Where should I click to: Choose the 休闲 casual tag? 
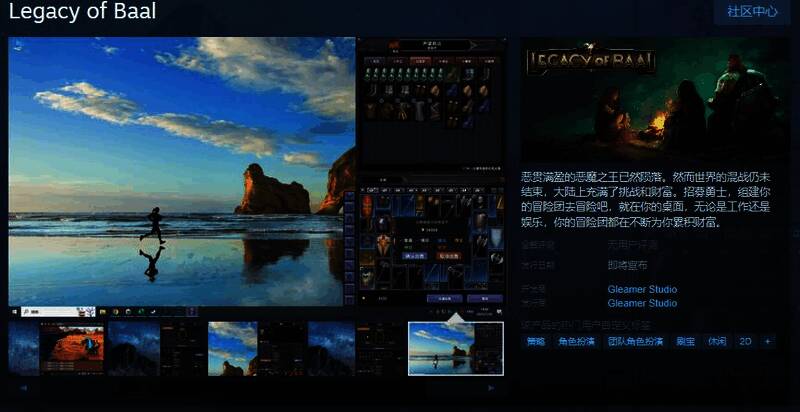click(716, 341)
